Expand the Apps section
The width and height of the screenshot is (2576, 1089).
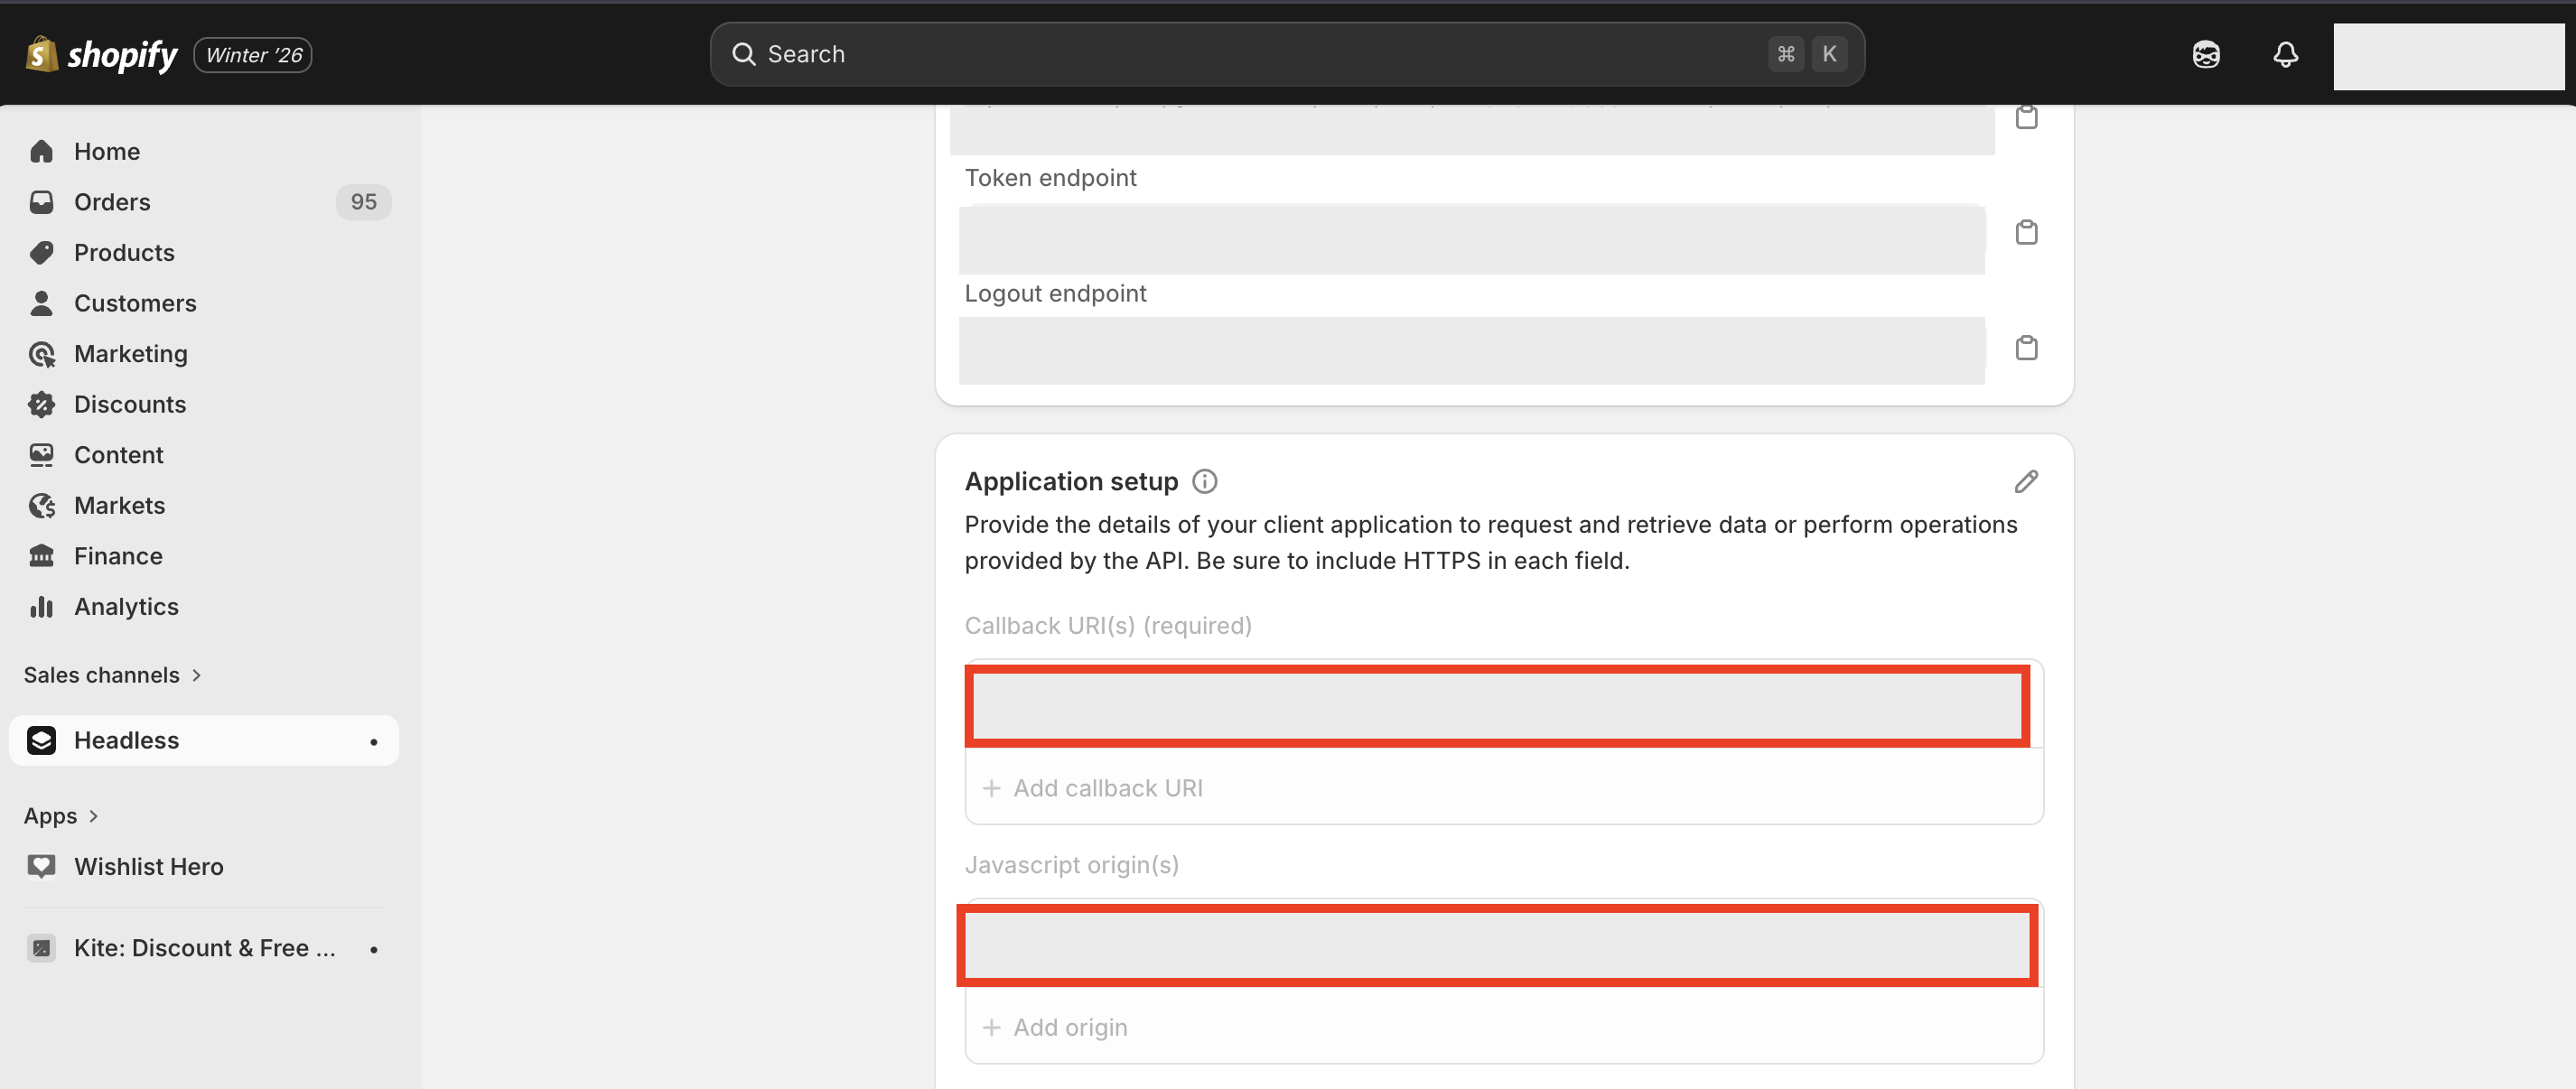61,816
